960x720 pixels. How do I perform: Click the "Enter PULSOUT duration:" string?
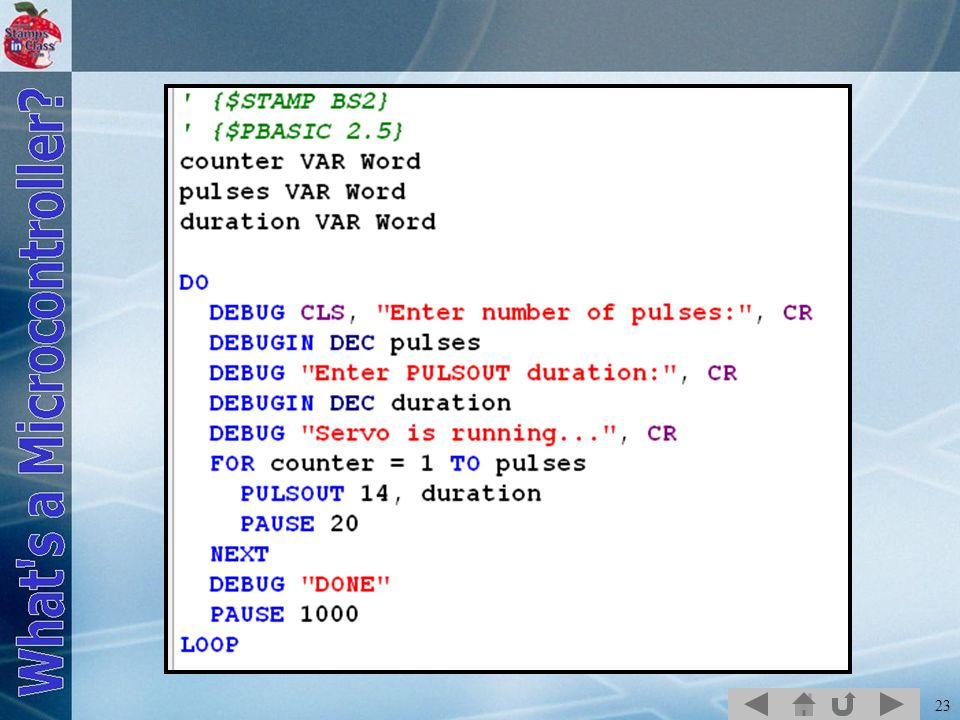pos(489,373)
